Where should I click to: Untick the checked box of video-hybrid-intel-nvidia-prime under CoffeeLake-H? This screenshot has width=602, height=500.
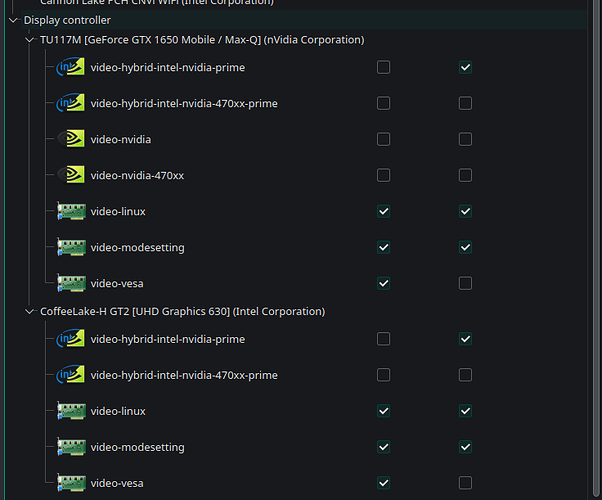point(465,339)
